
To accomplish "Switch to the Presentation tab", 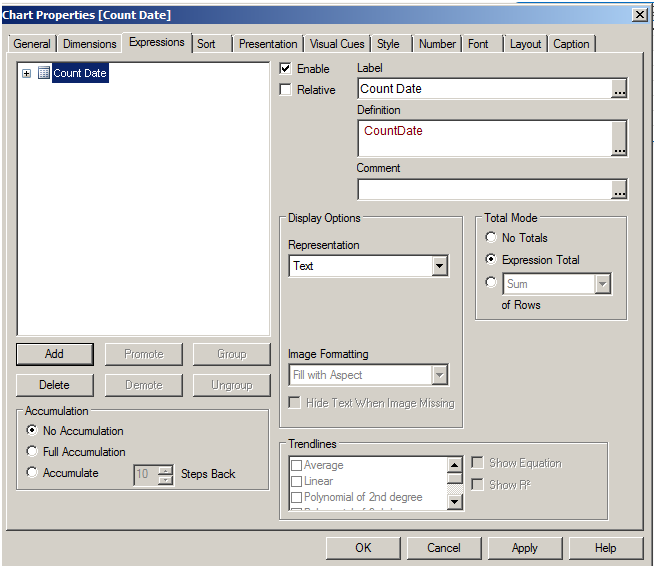I will (268, 44).
